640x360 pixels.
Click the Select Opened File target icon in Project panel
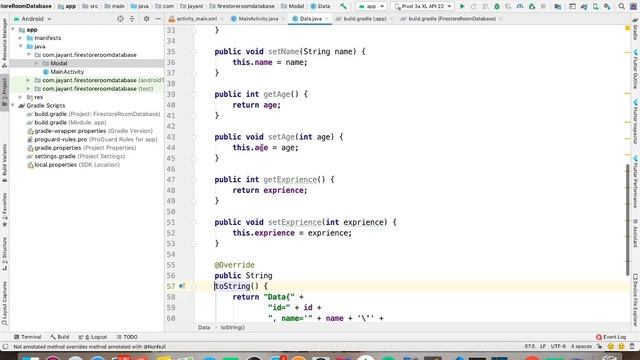pos(120,19)
